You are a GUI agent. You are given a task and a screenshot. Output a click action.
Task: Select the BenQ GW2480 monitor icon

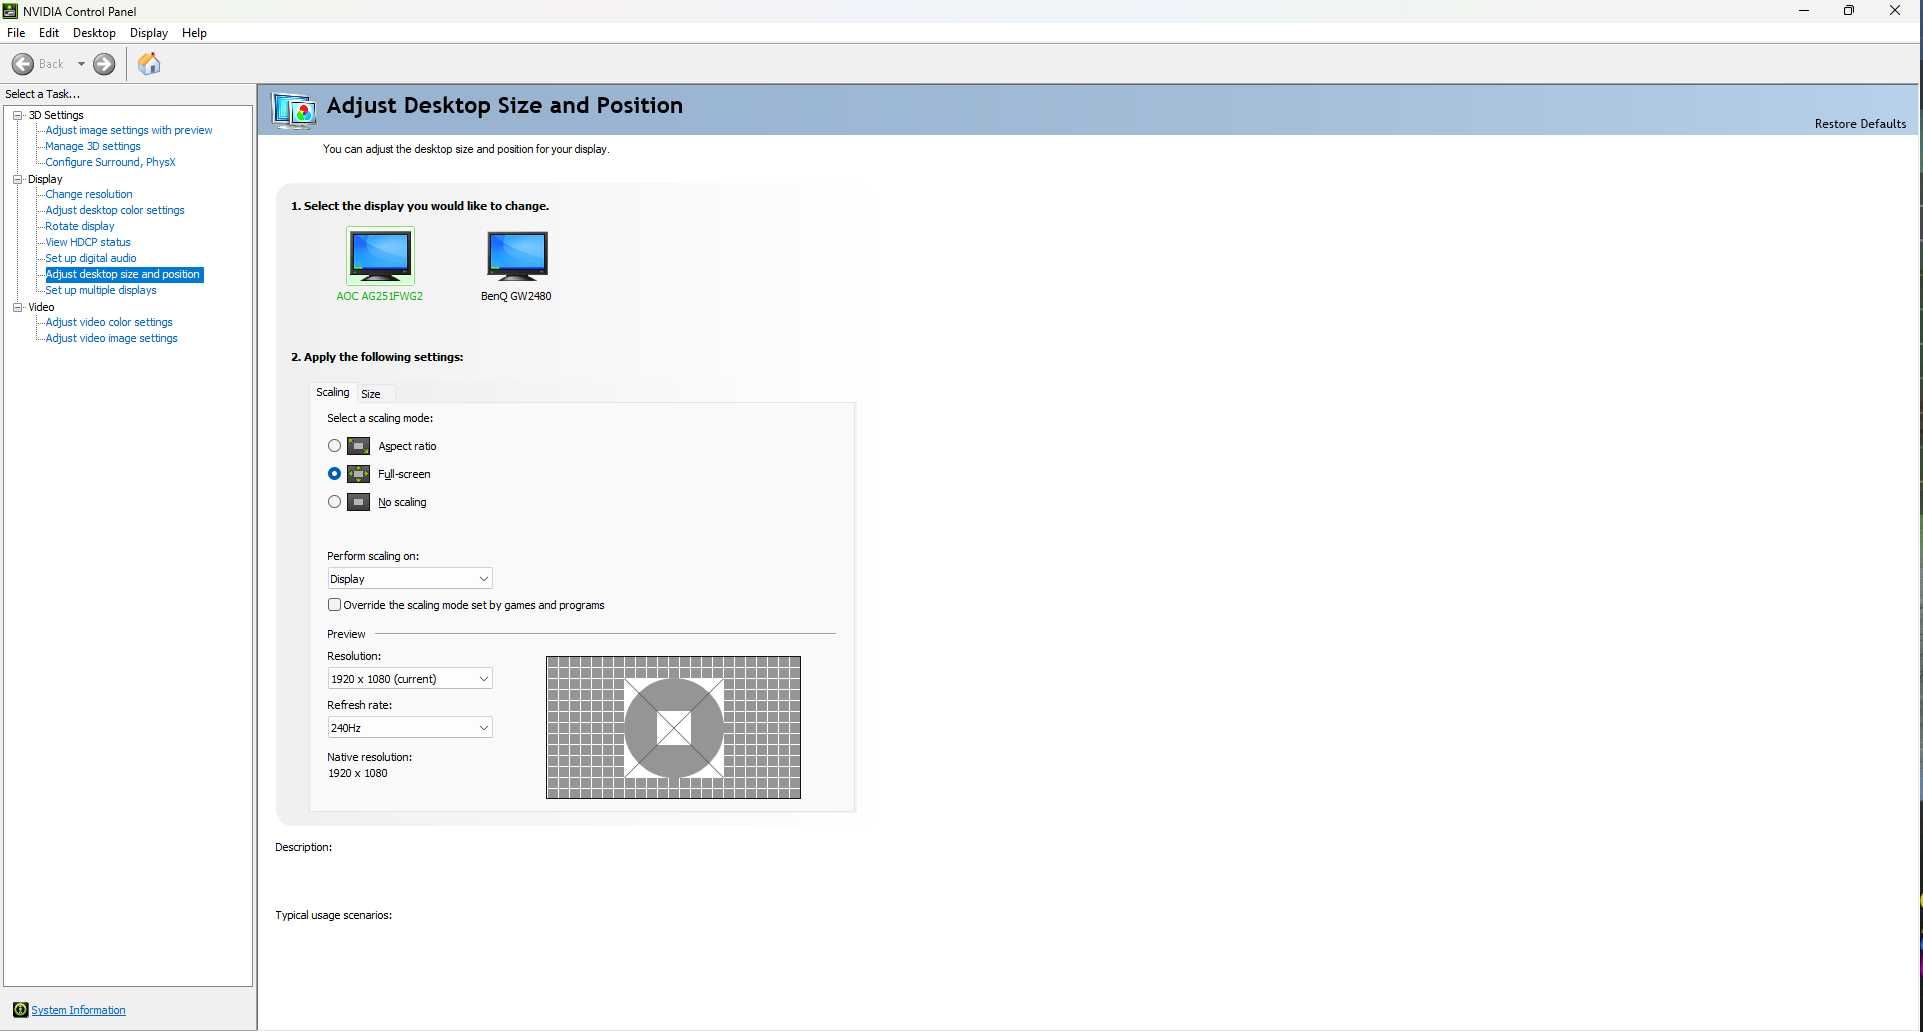click(517, 255)
